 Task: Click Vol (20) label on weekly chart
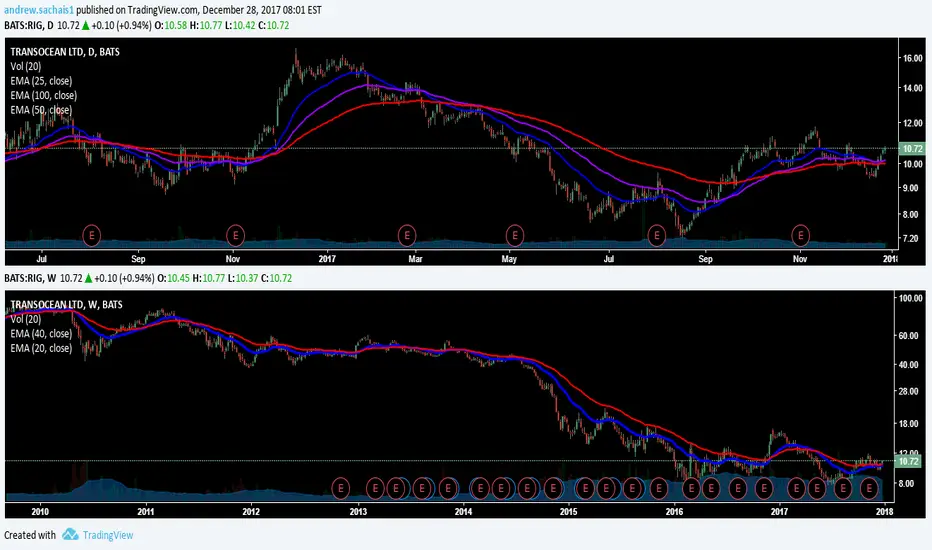[x=26, y=319]
